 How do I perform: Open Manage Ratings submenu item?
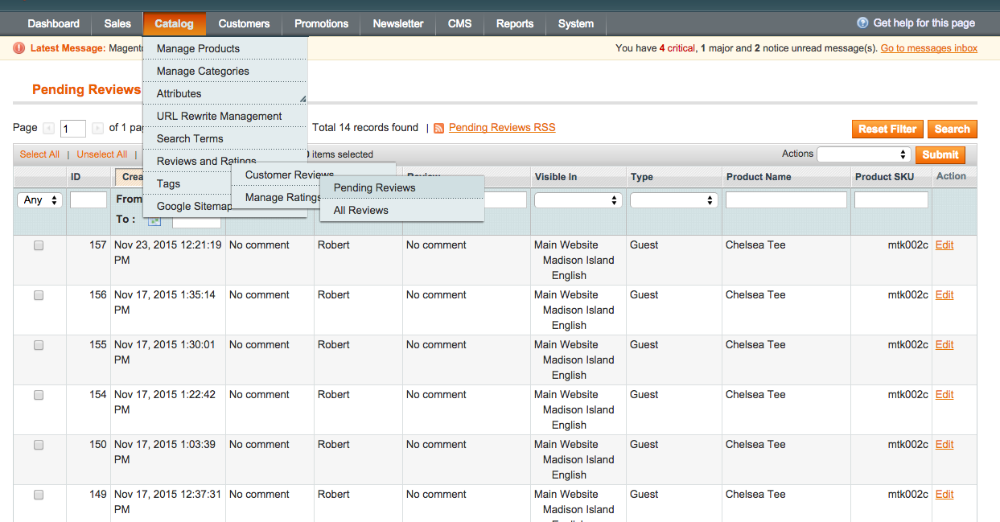282,197
